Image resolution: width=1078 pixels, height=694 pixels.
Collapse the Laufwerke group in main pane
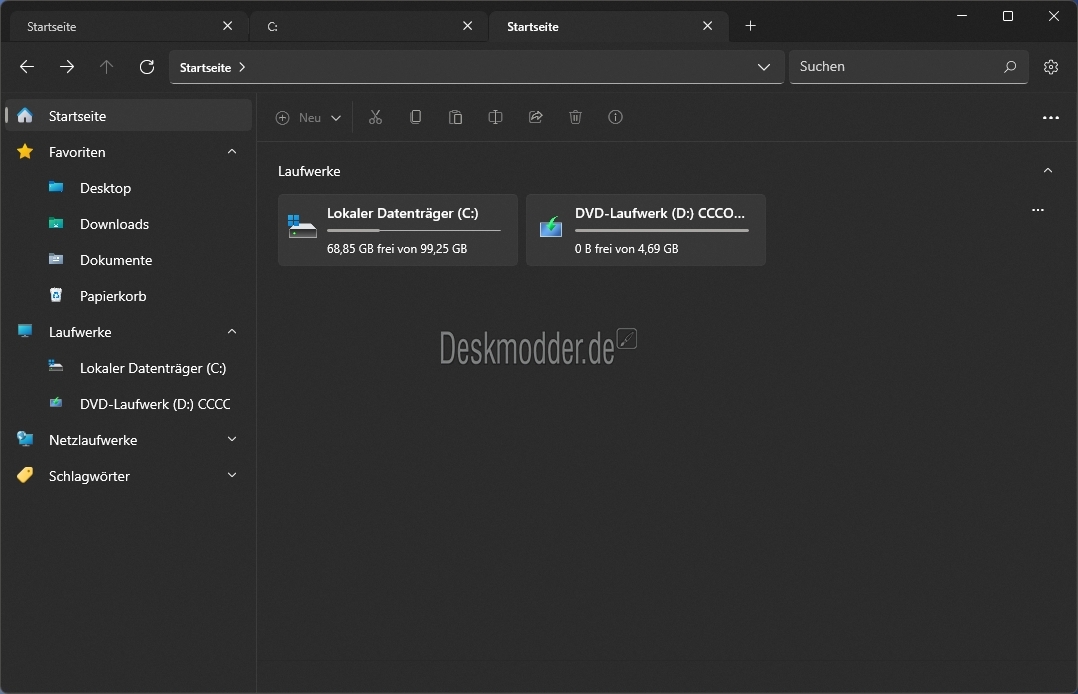pos(1048,171)
